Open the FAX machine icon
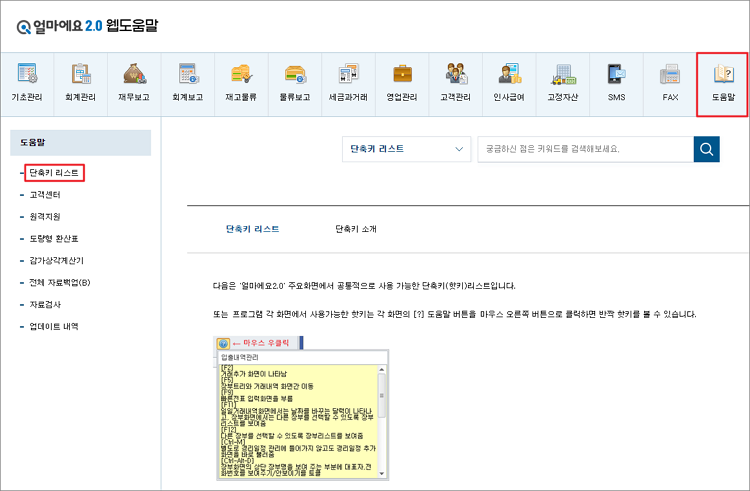Screen dimensions: 750x491 tap(670, 74)
